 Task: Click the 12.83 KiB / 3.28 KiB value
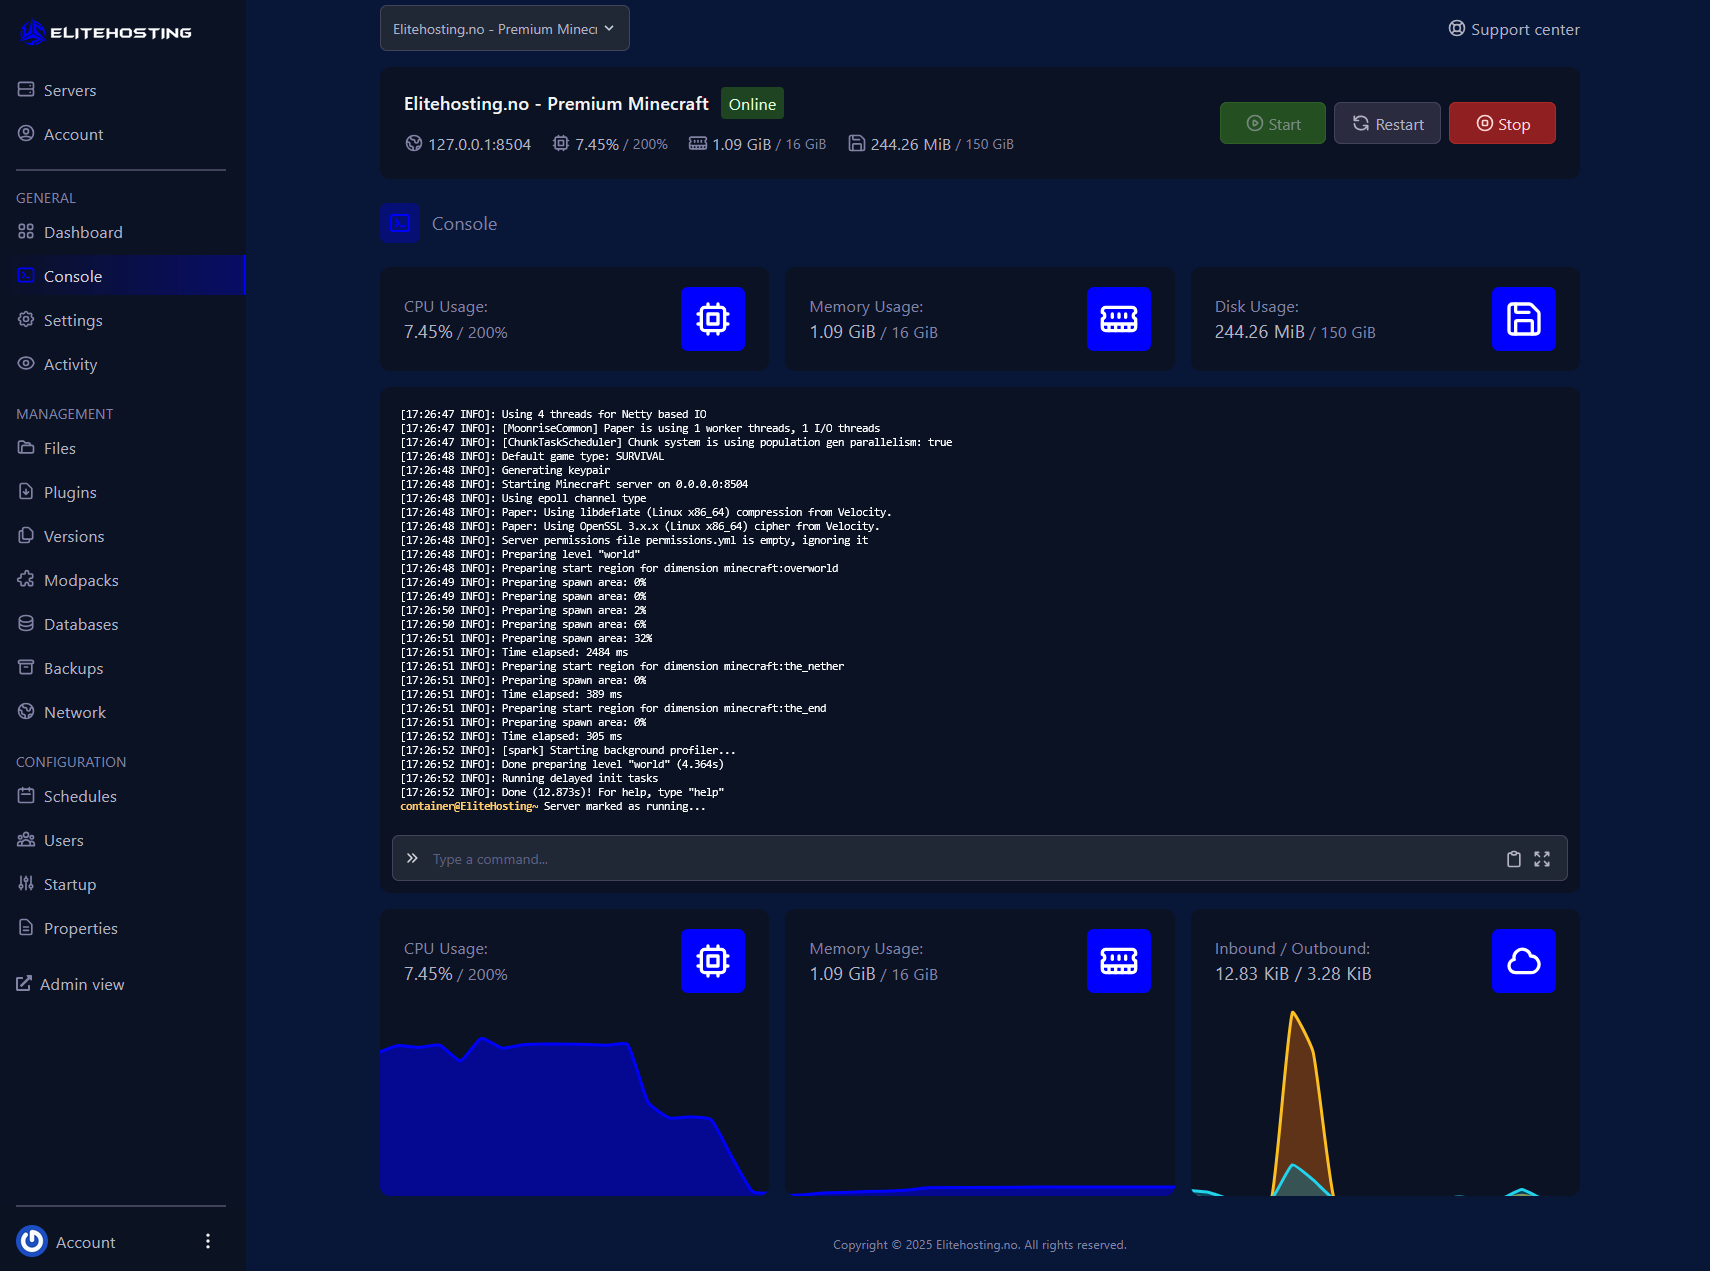(1293, 974)
